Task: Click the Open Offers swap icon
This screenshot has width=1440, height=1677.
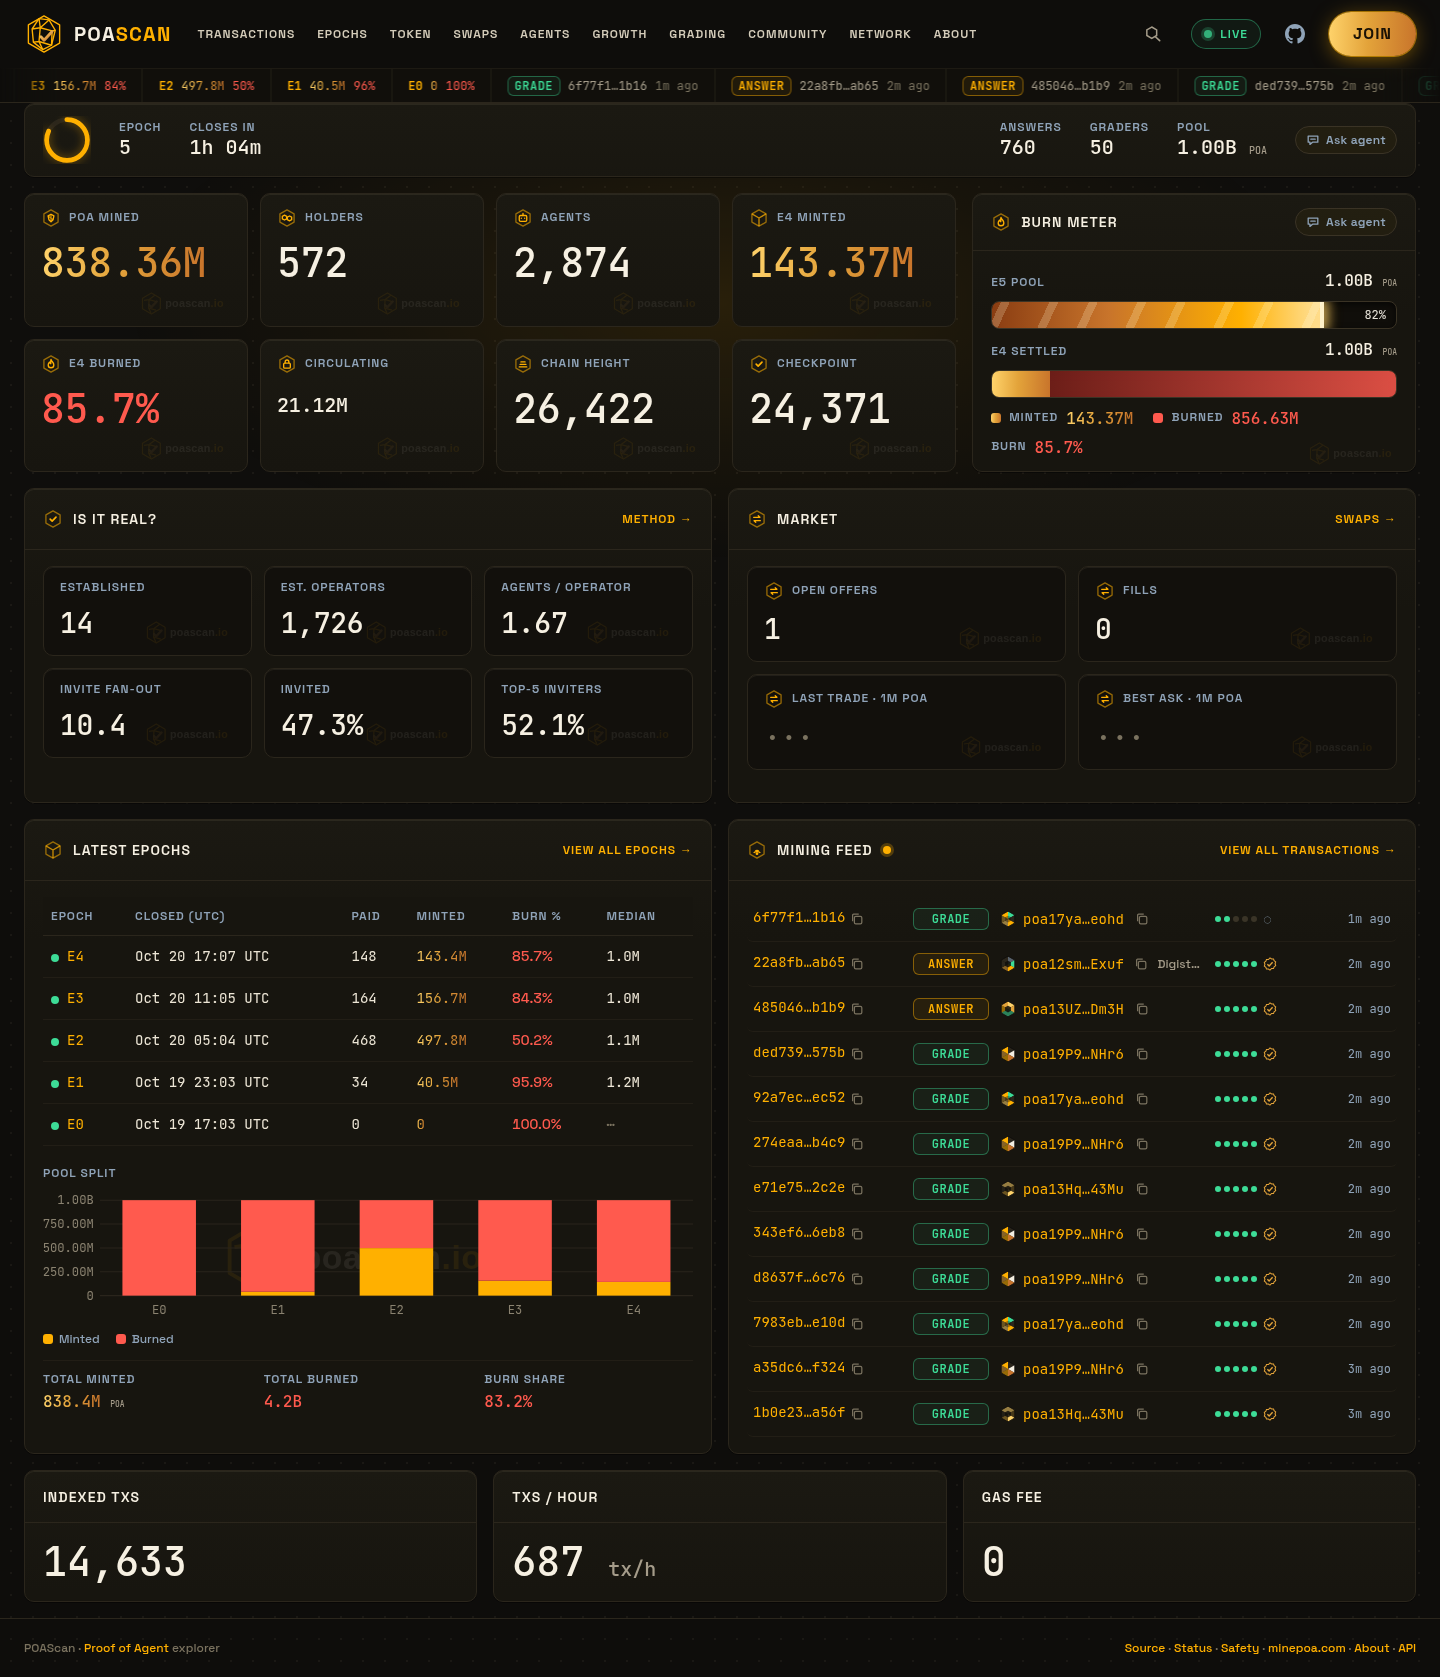Action: [773, 591]
